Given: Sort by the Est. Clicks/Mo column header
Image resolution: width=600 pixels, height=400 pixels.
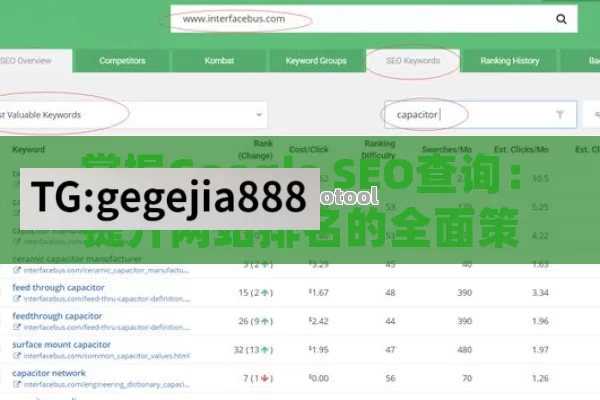Looking at the screenshot, I should coord(521,149).
